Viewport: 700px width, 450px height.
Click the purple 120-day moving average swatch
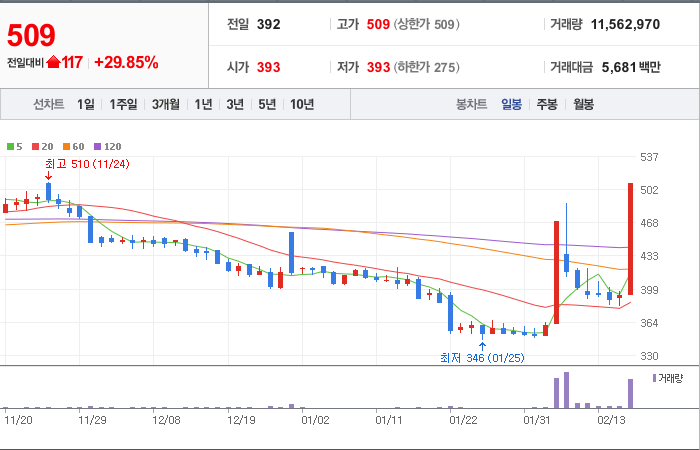(x=98, y=146)
